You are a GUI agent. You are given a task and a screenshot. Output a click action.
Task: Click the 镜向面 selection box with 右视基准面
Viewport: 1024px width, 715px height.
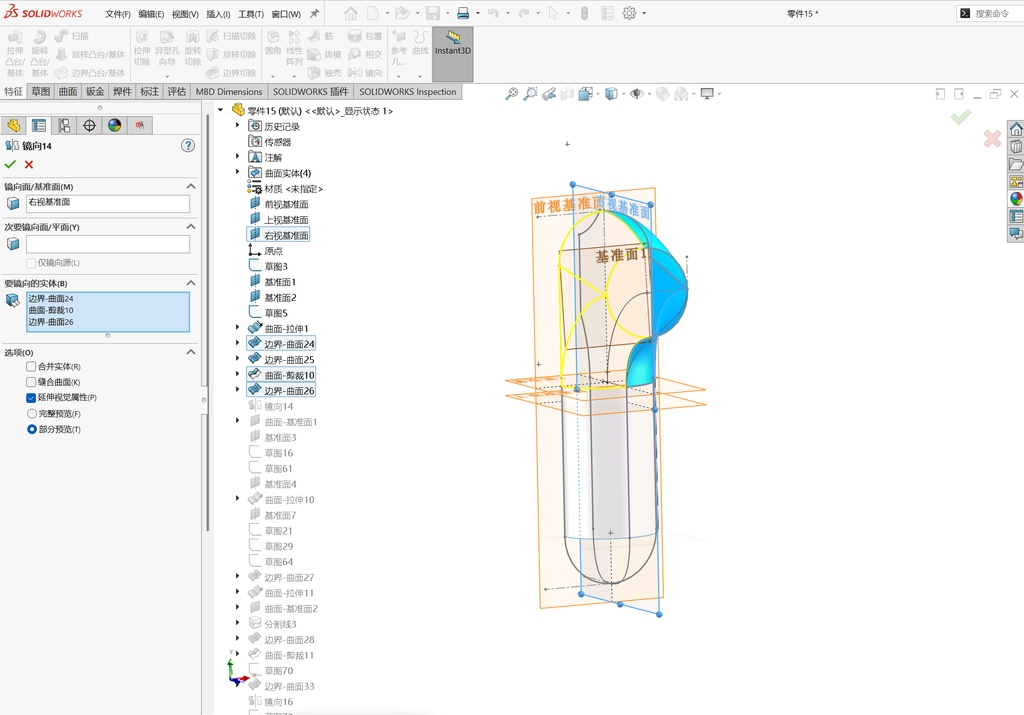(x=108, y=204)
